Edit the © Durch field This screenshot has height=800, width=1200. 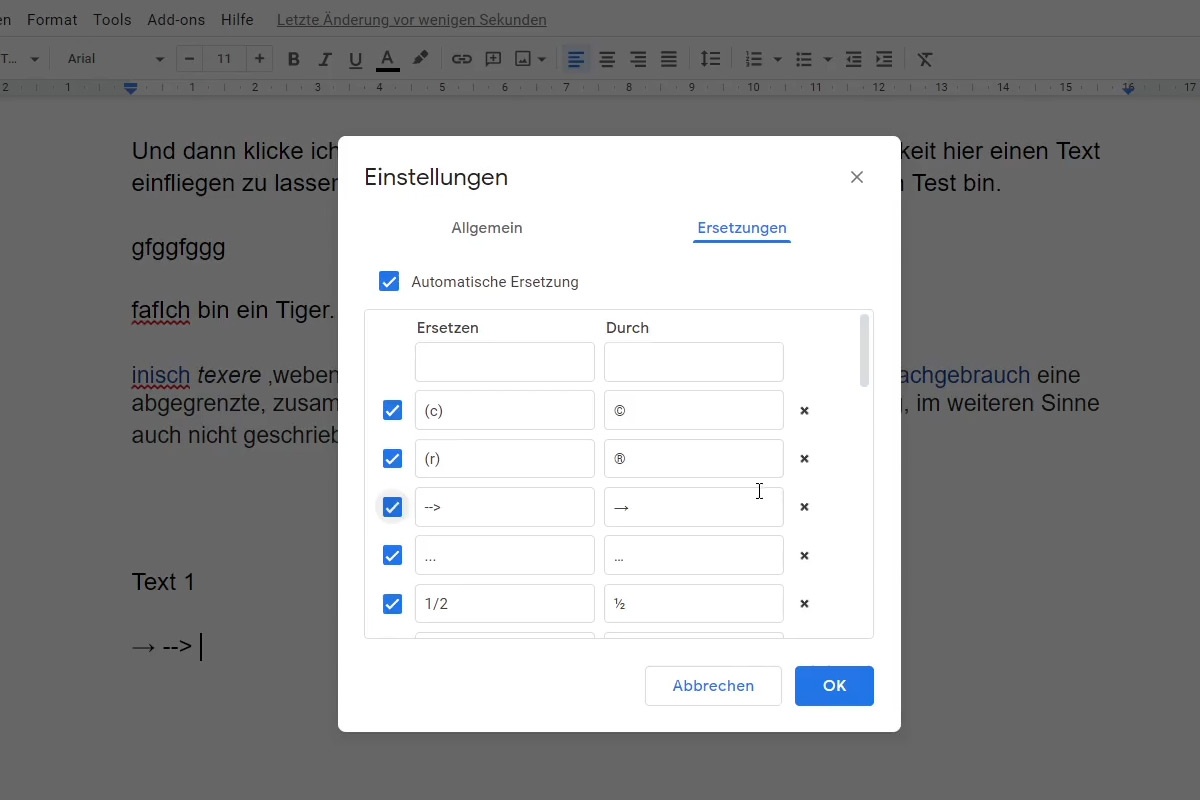point(694,410)
